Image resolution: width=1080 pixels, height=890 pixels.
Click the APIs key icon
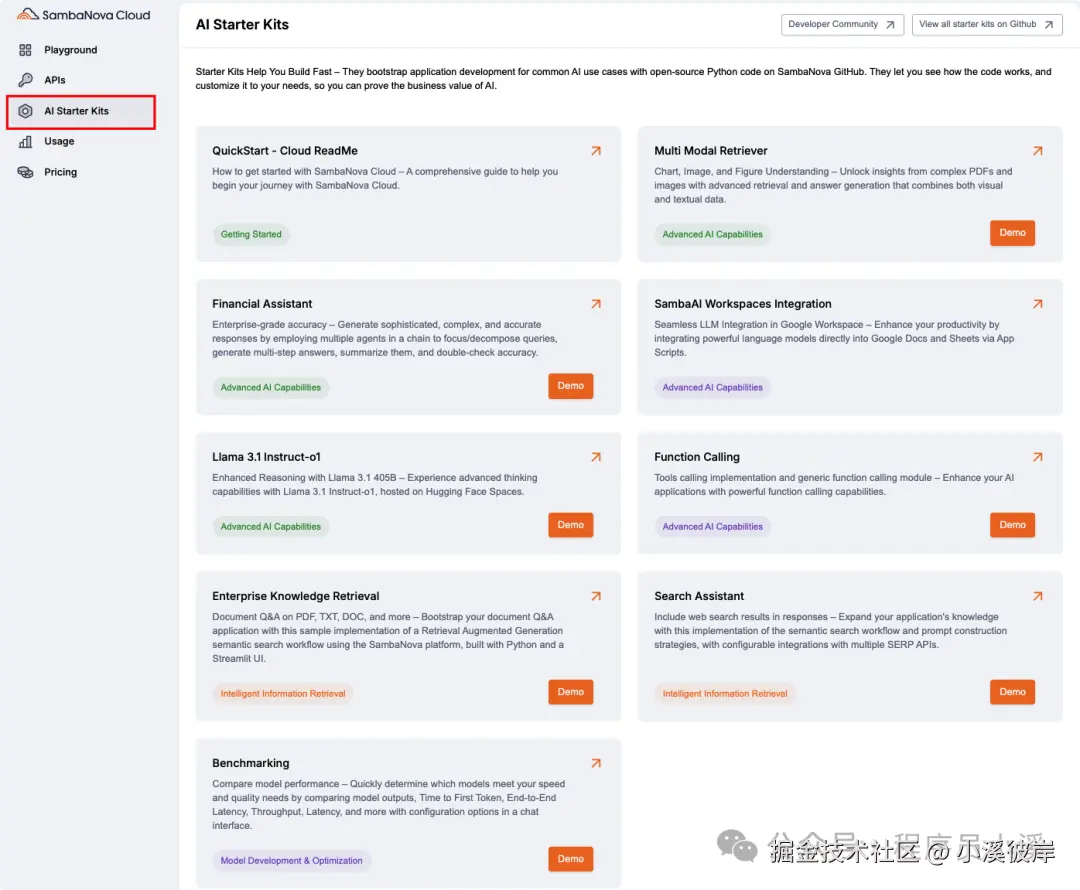tap(25, 80)
